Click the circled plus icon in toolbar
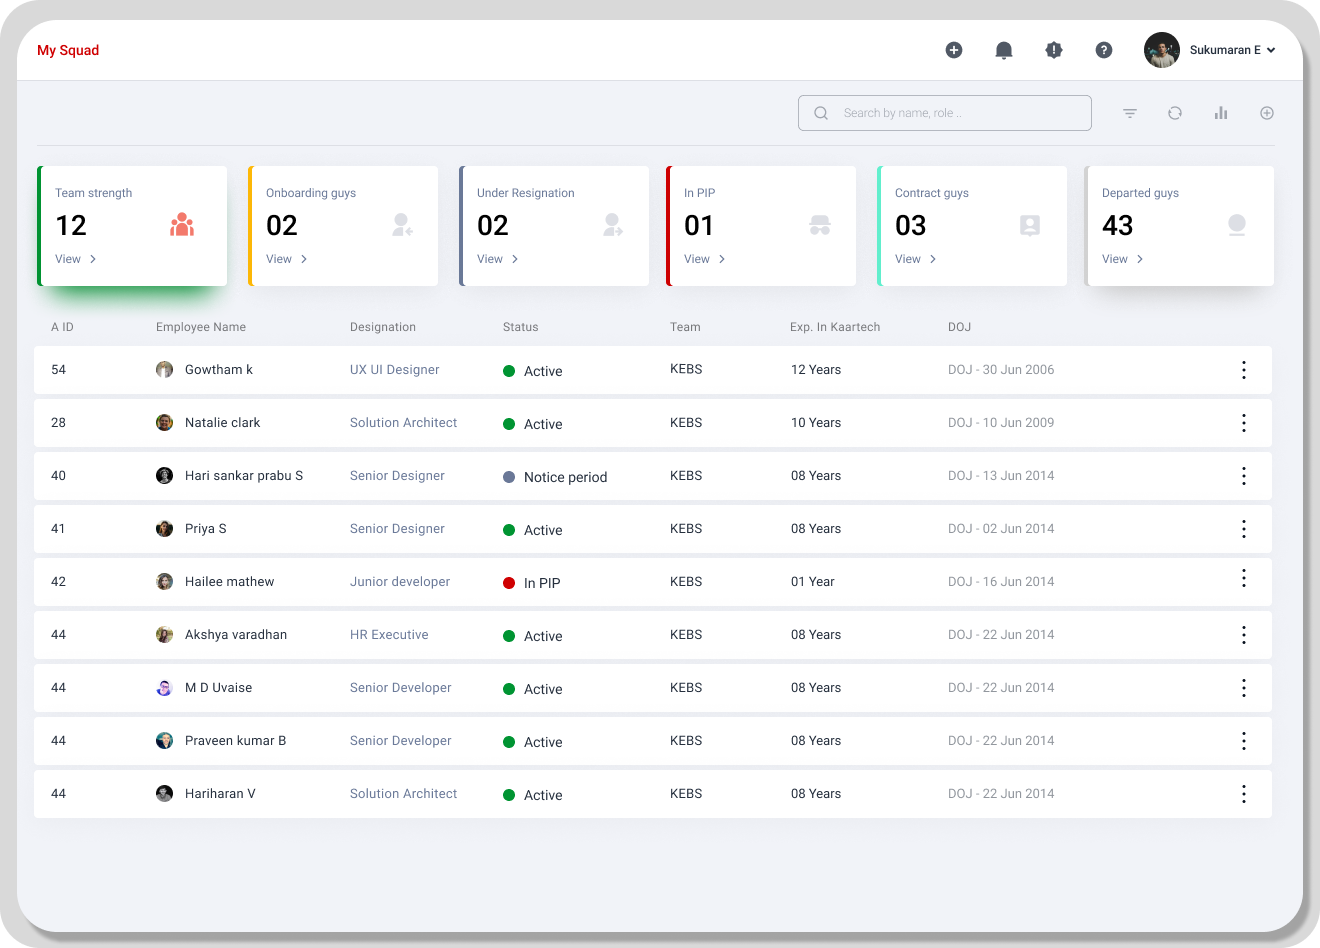The image size is (1320, 948). coord(1267,113)
